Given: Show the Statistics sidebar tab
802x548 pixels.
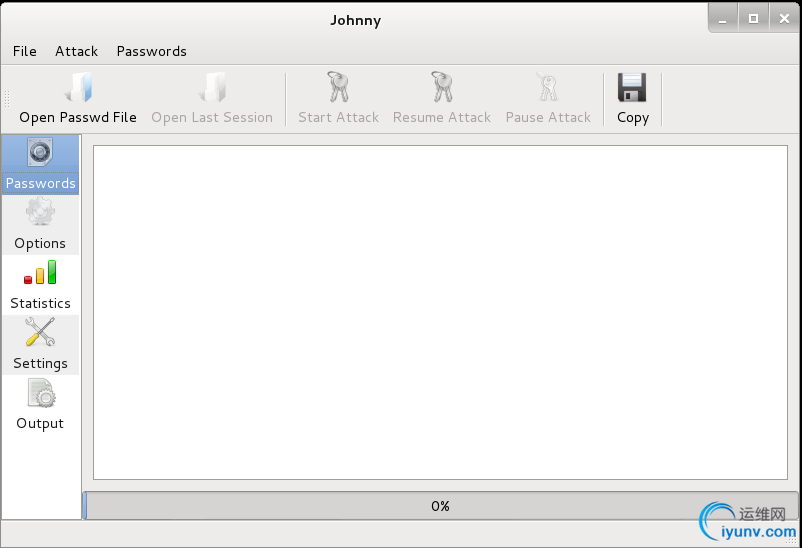Looking at the screenshot, I should coord(40,284).
